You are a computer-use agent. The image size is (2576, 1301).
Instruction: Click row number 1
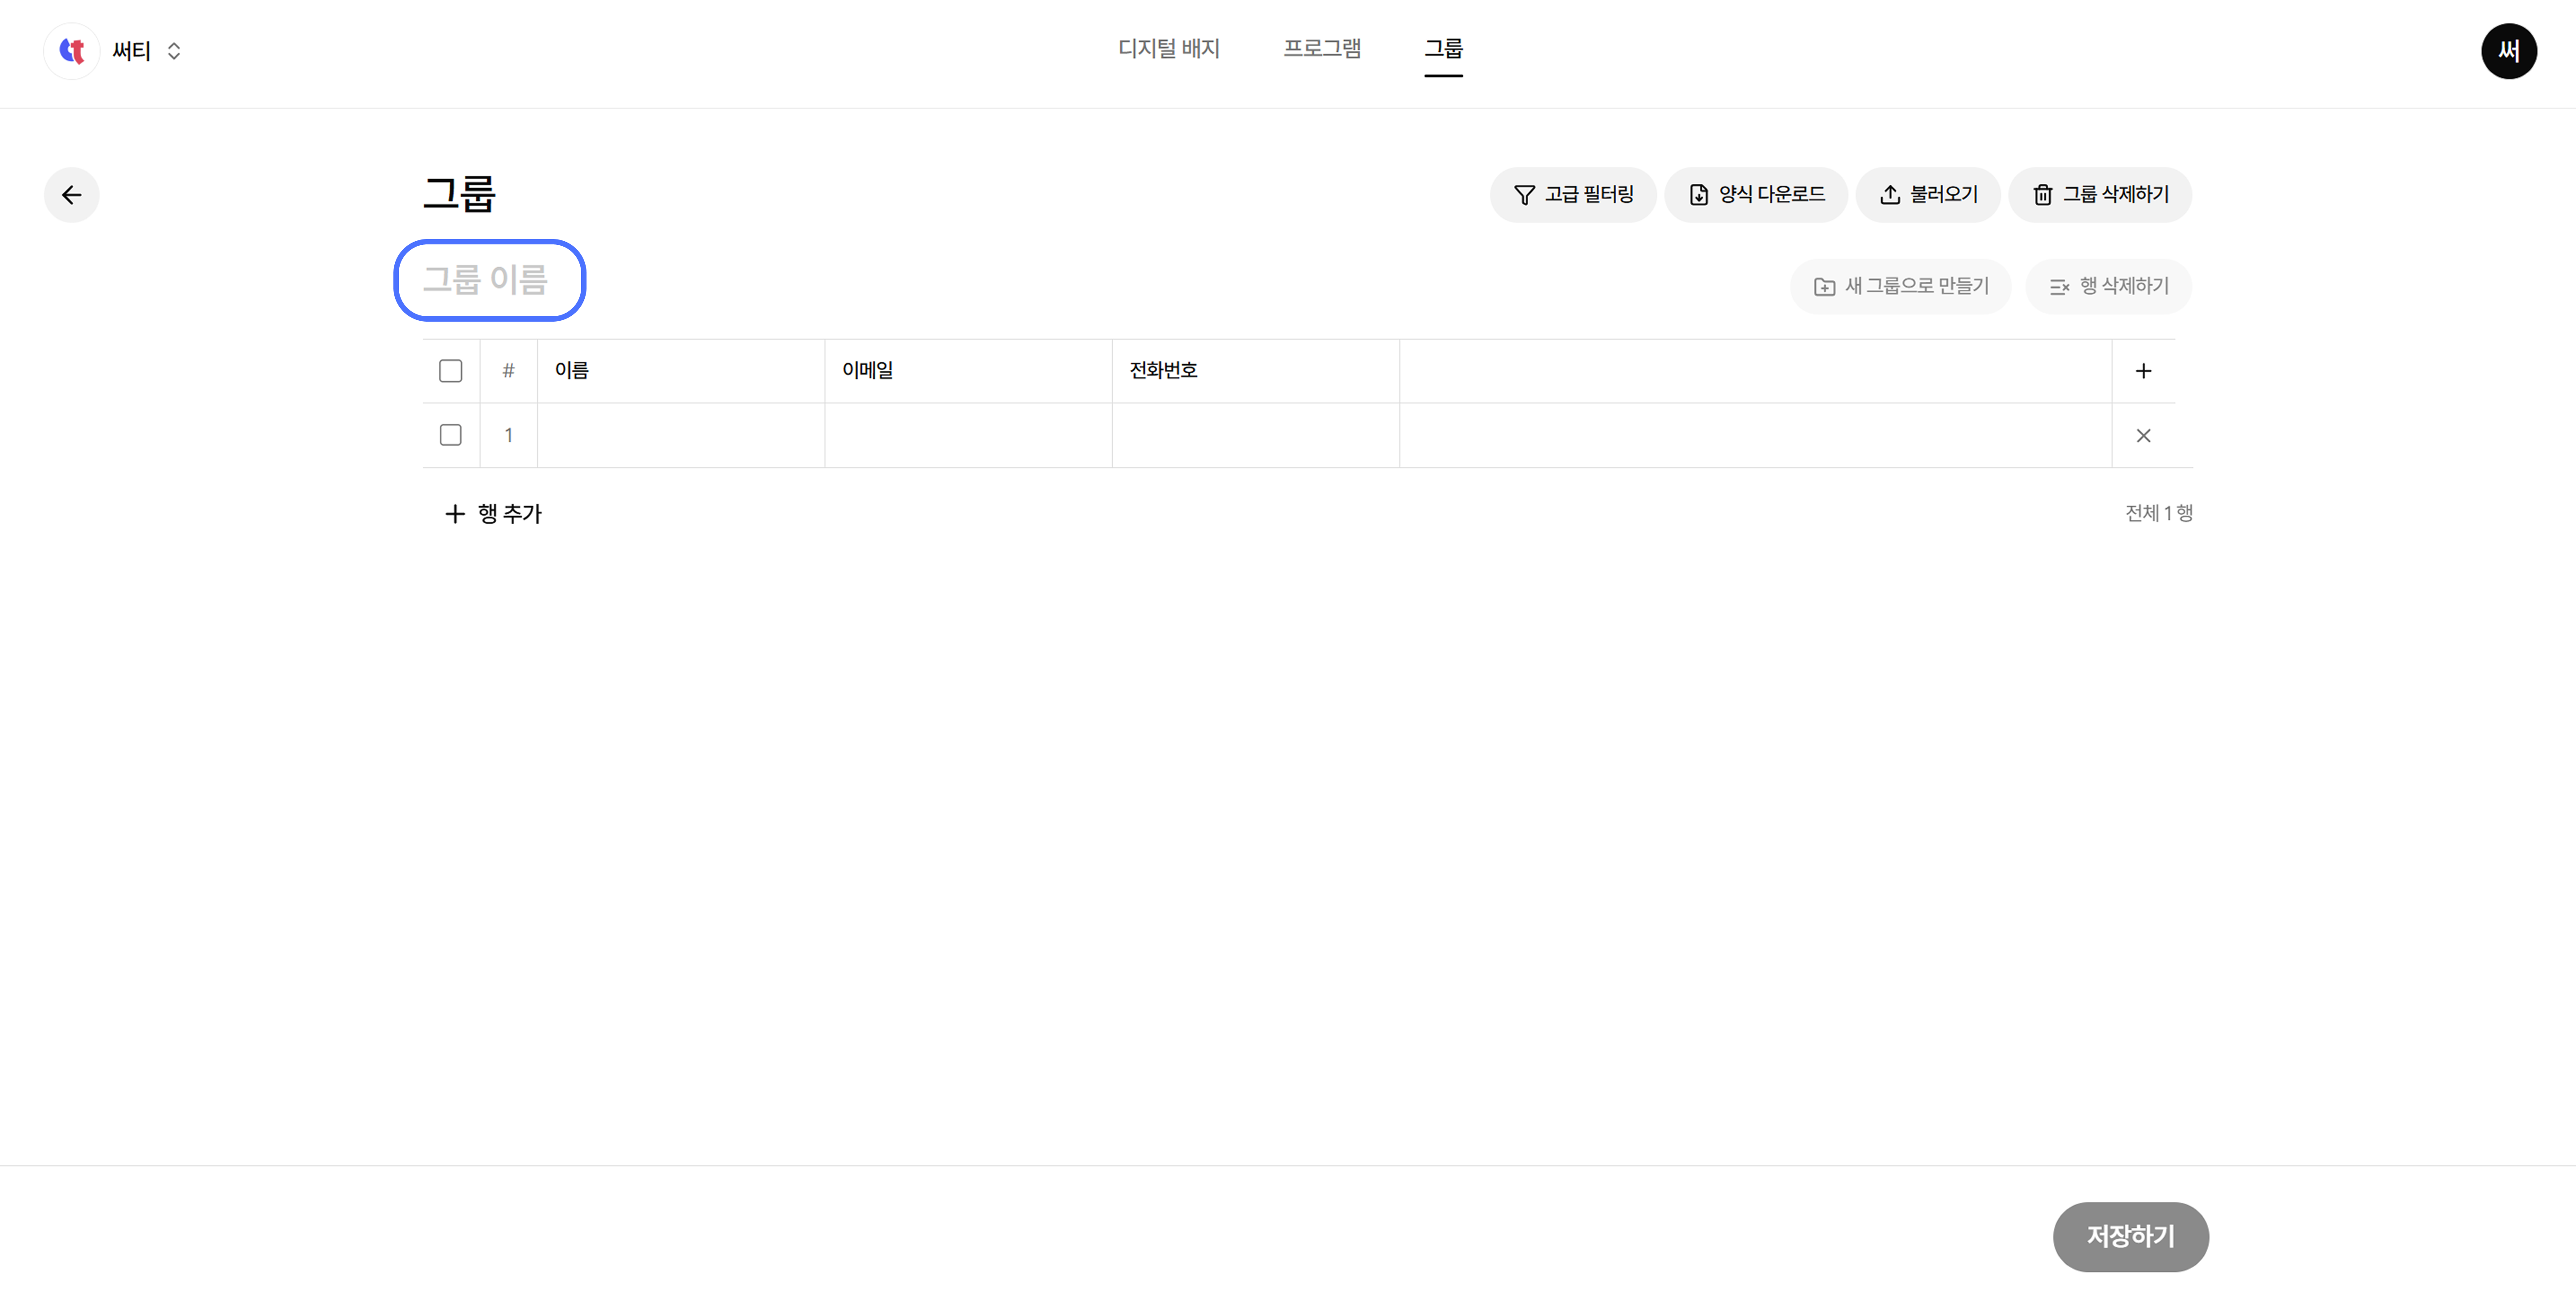pyautogui.click(x=508, y=435)
